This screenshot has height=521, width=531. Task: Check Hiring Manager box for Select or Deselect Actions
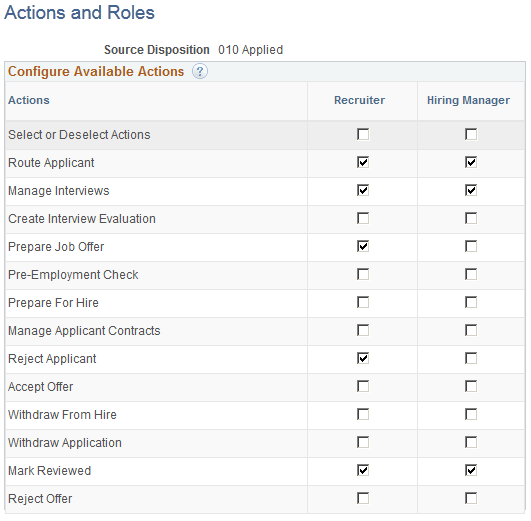pyautogui.click(x=471, y=134)
